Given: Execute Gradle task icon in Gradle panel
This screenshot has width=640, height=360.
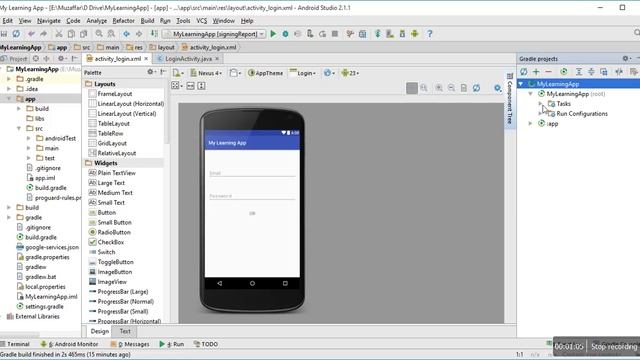Looking at the screenshot, I should tap(564, 72).
